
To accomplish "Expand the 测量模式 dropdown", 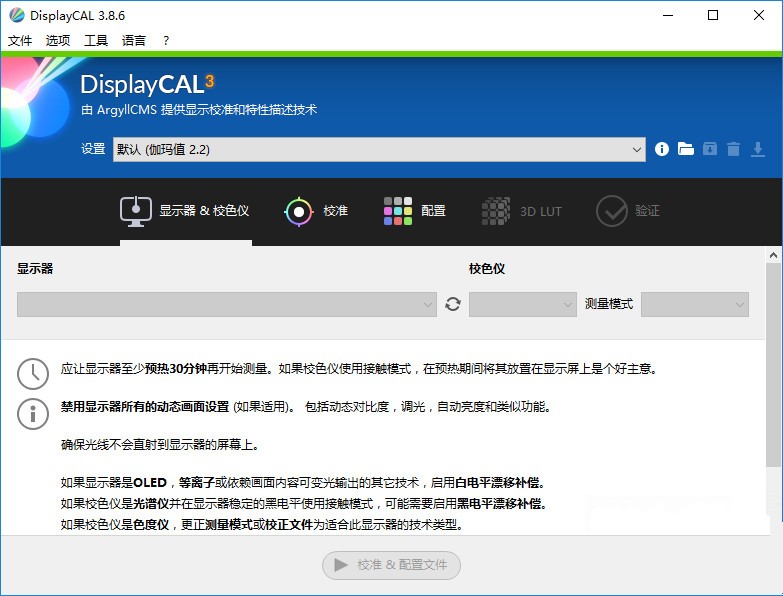I will (695, 304).
